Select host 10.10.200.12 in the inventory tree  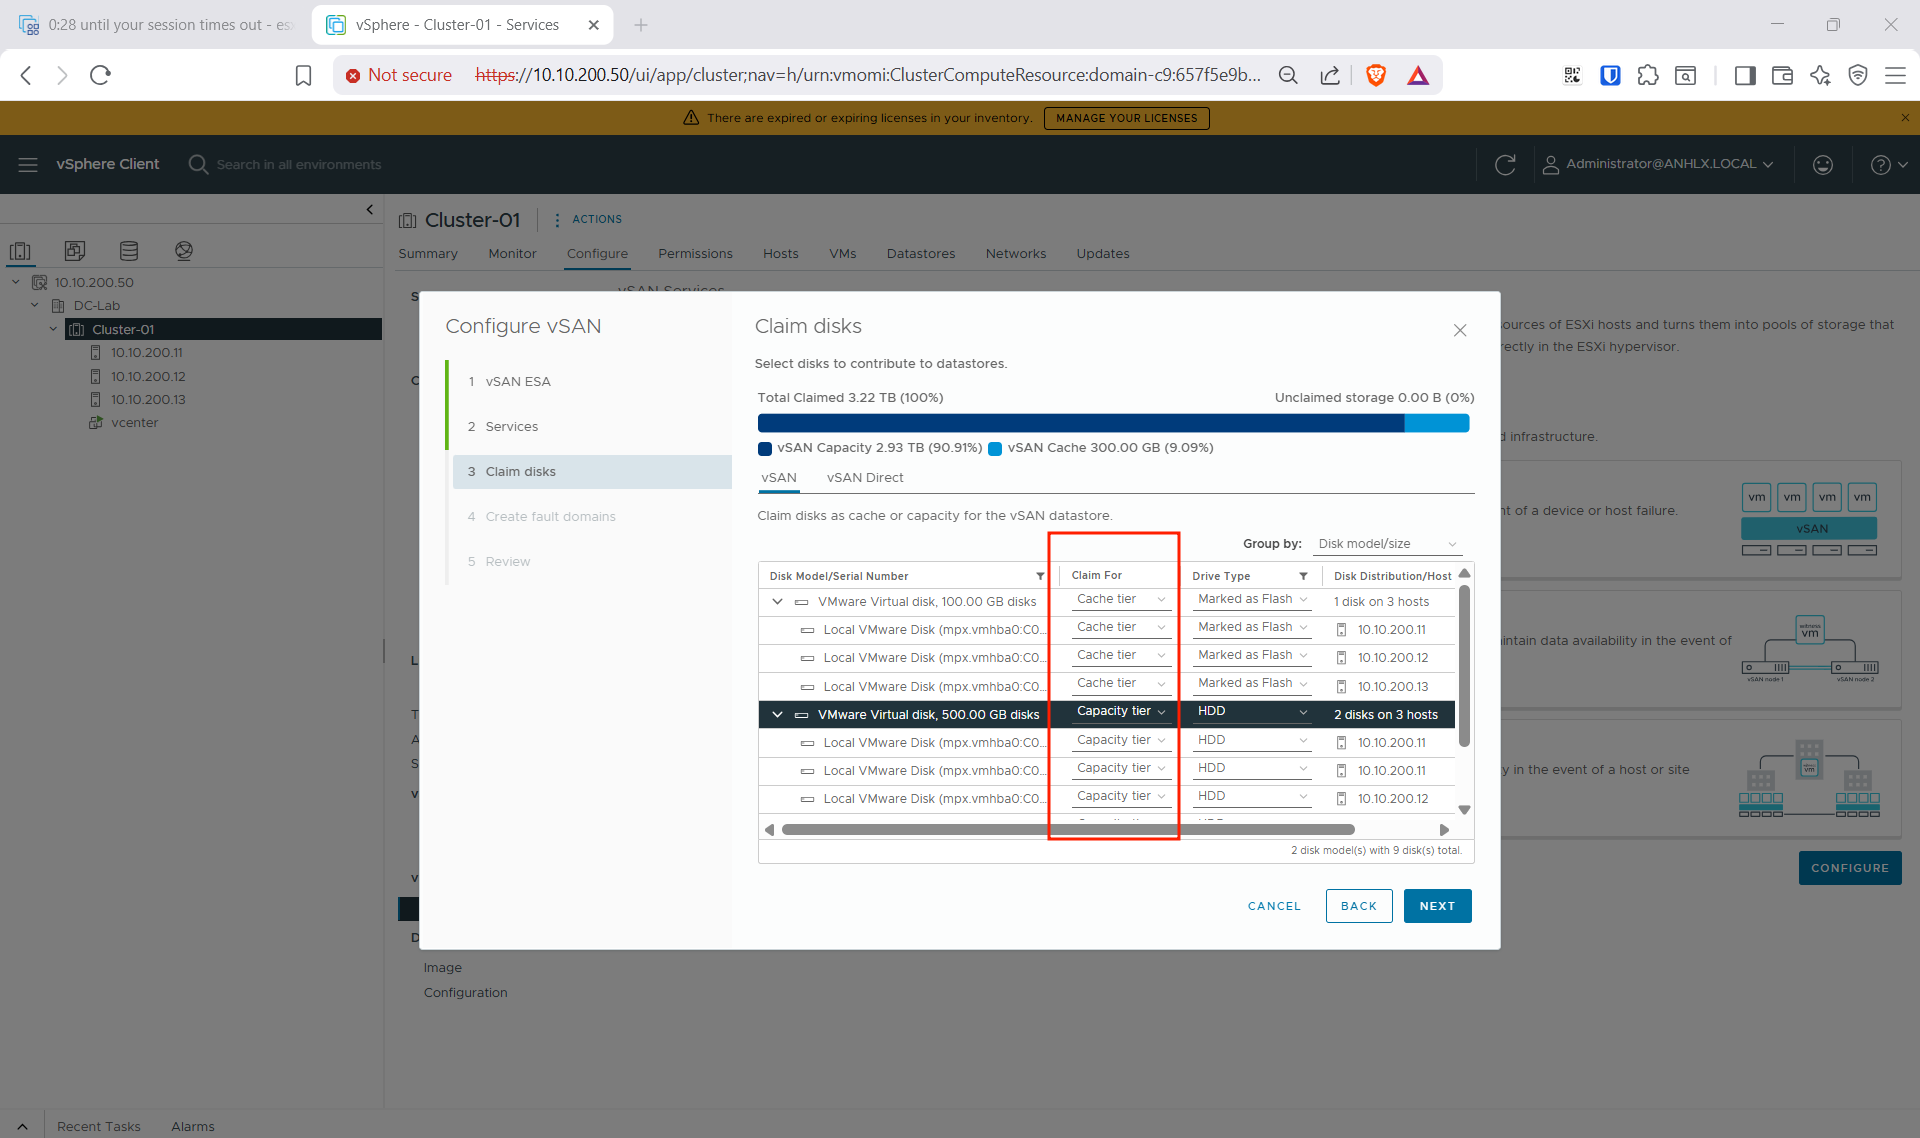coord(148,376)
